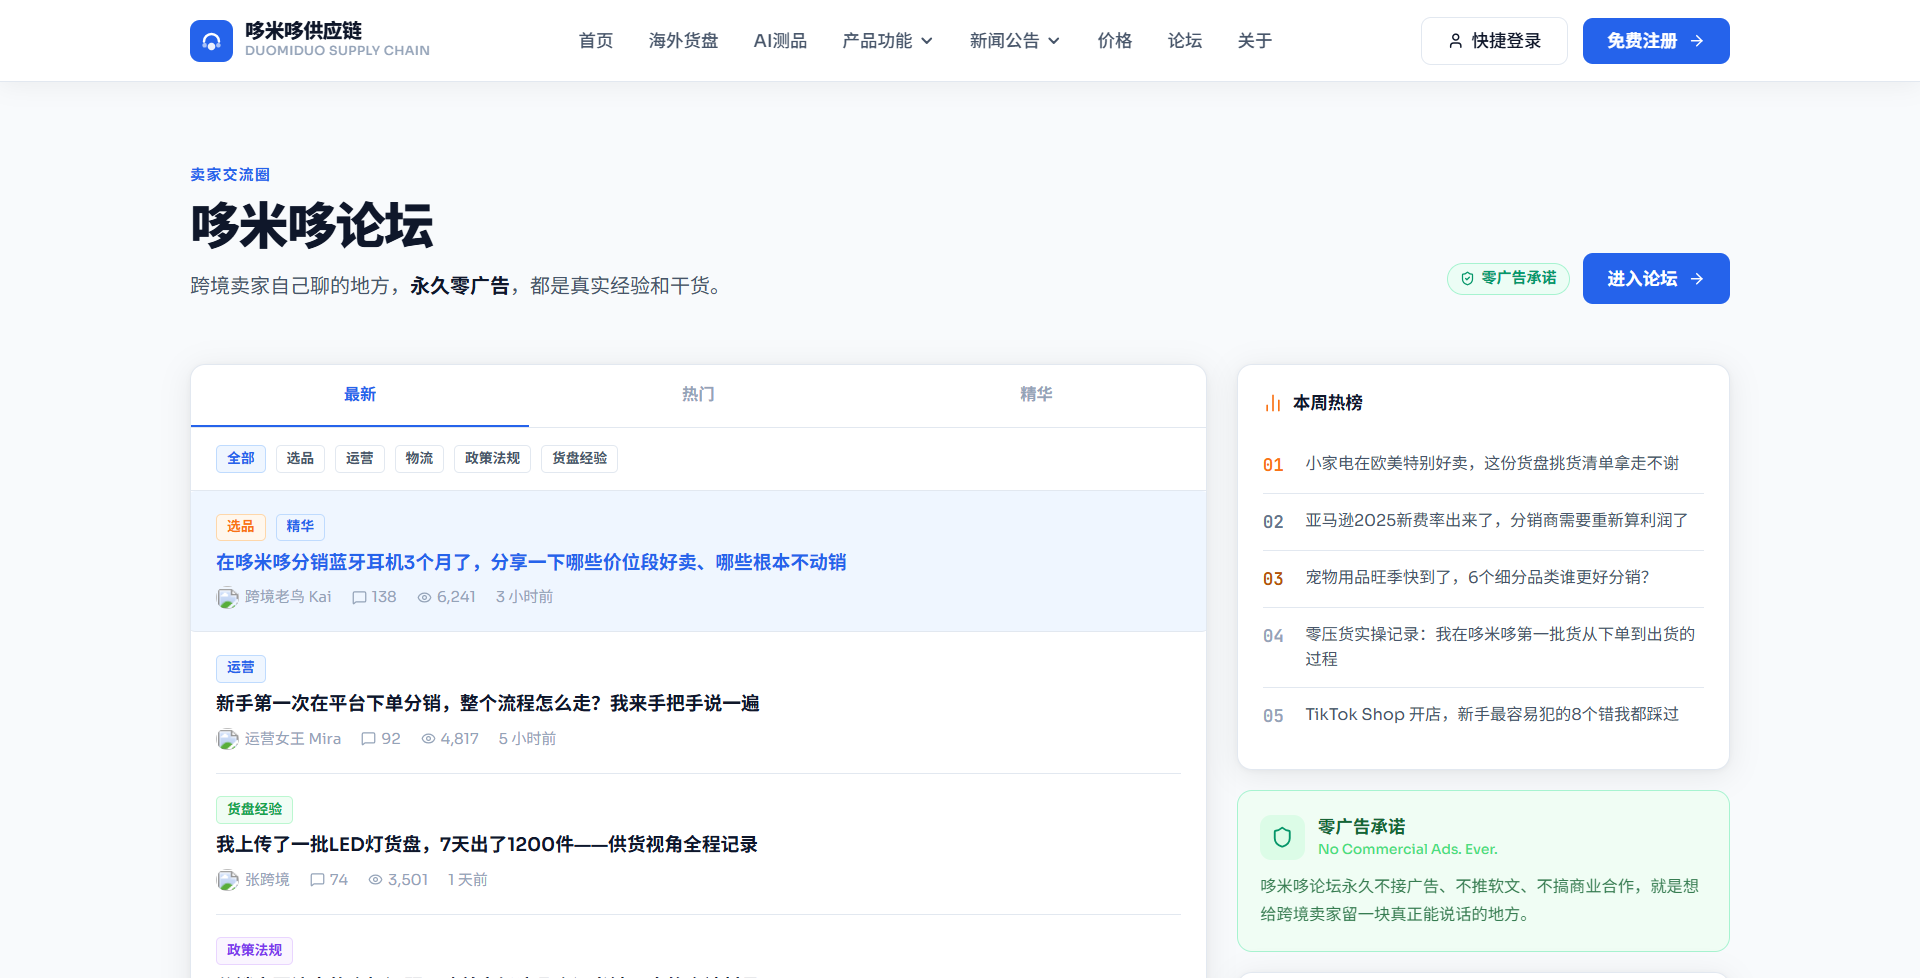Image resolution: width=1920 pixels, height=978 pixels.
Task: Click the eye icon showing 3,501 views
Action: 375,880
